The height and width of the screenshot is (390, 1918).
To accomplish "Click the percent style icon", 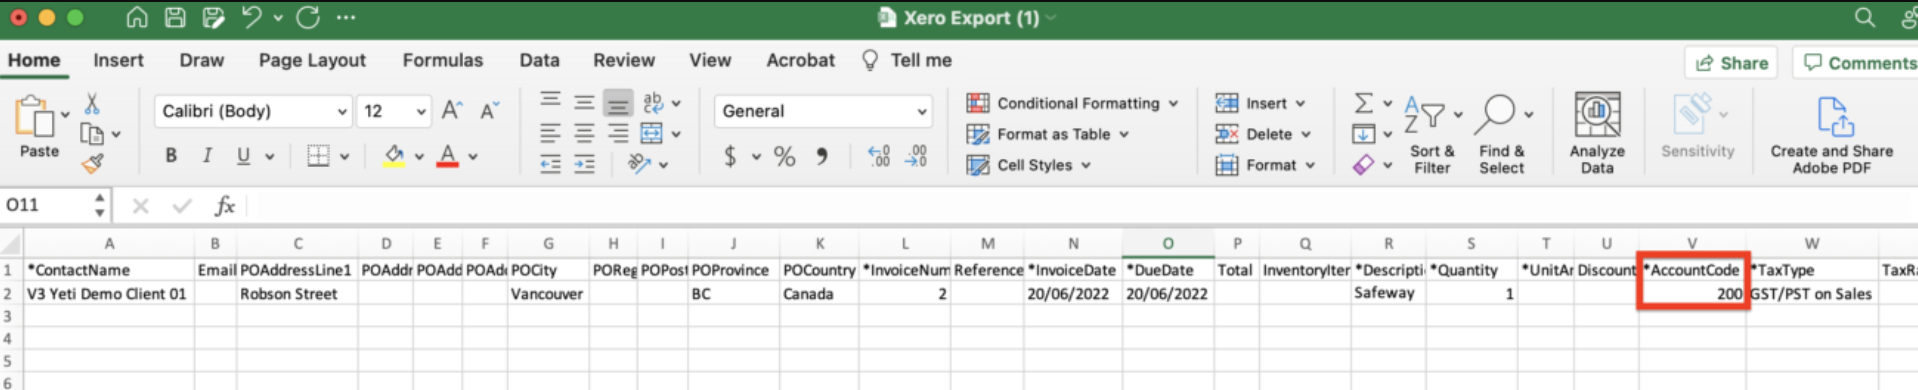I will [x=785, y=157].
